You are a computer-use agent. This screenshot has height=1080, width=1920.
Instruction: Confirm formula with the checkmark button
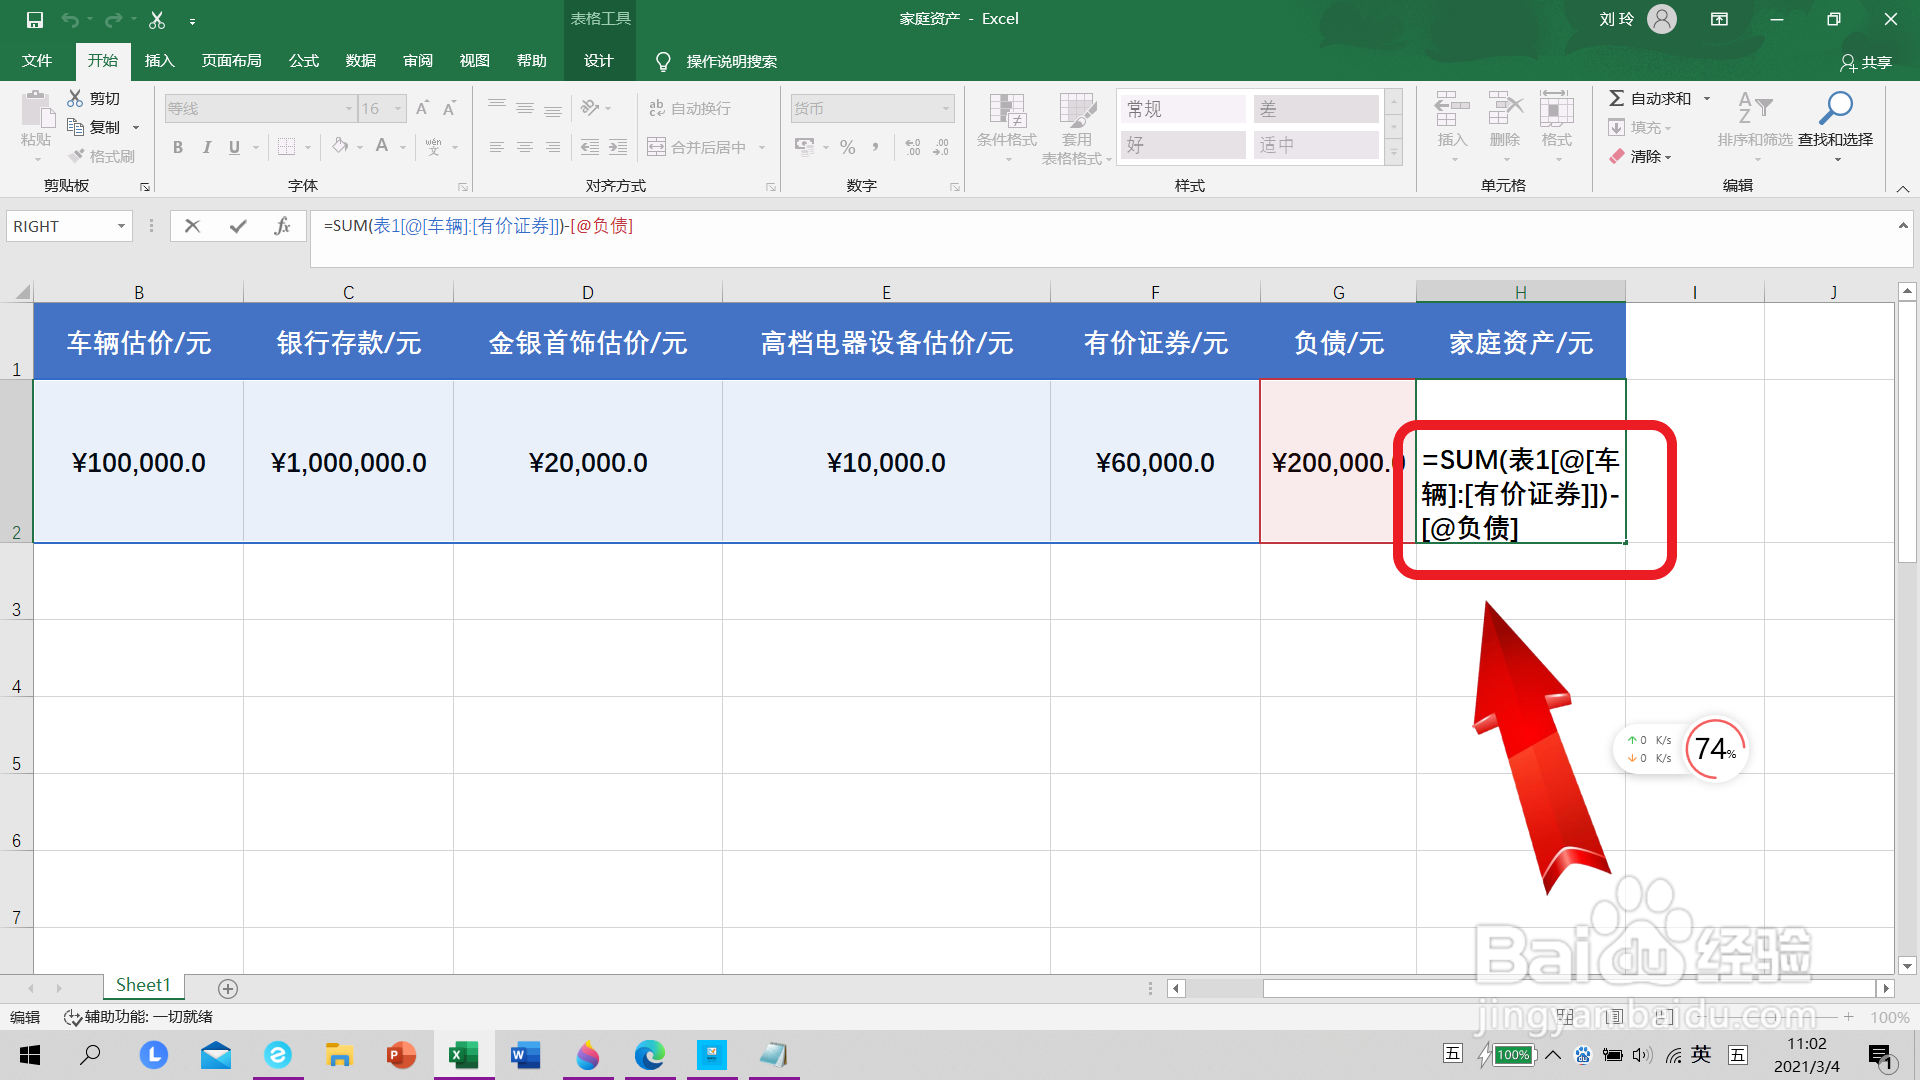tap(238, 227)
